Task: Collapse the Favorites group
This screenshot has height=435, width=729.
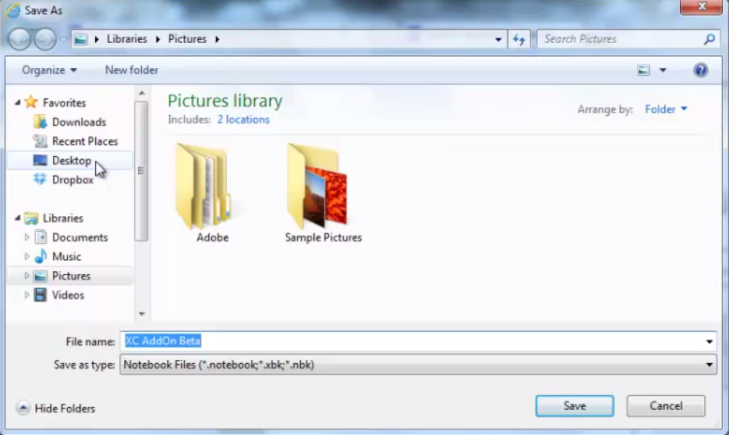Action: coord(17,103)
